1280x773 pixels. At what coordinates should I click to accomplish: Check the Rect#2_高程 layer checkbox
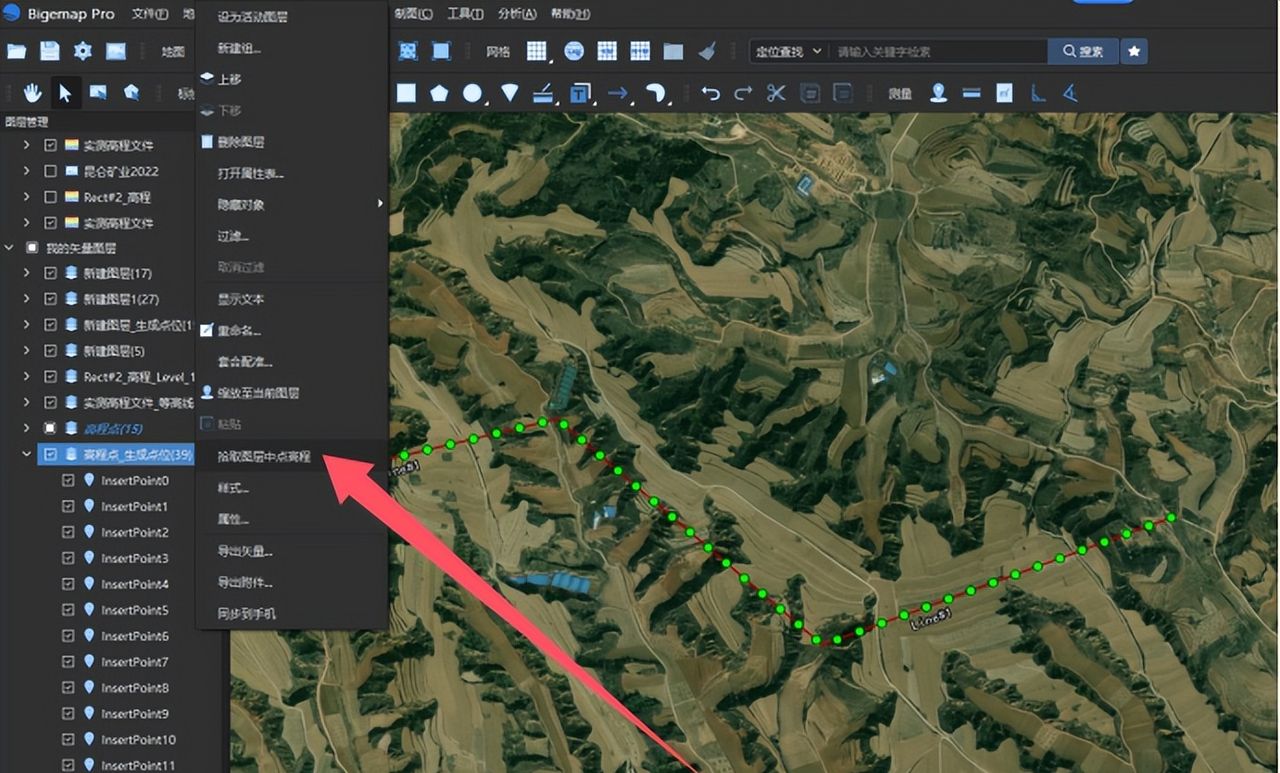pyautogui.click(x=50, y=197)
